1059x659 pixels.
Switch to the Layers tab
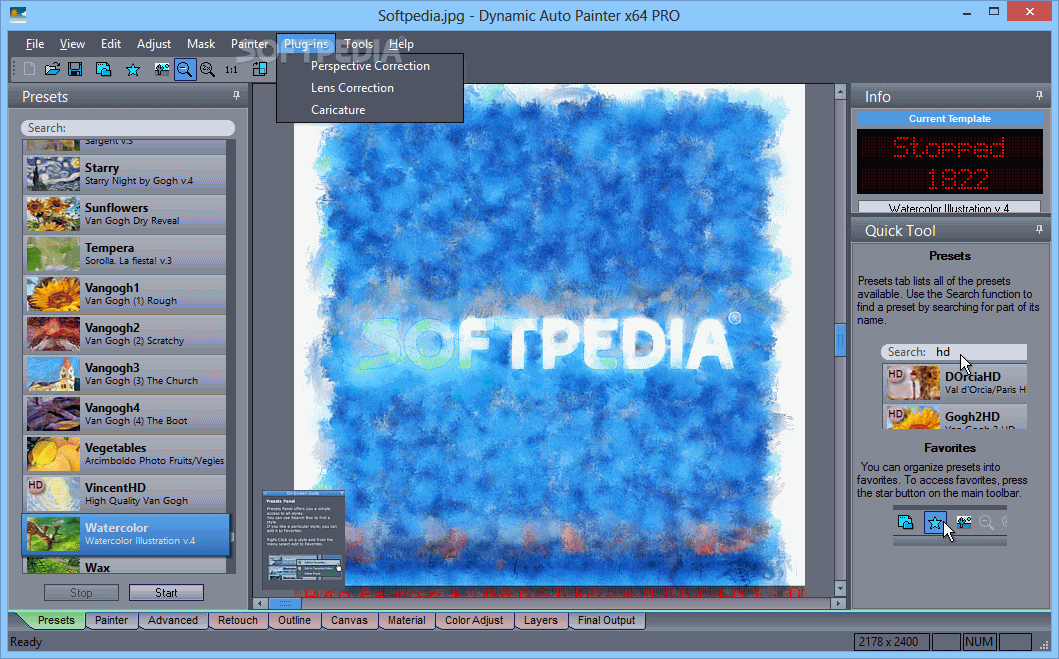(x=541, y=620)
